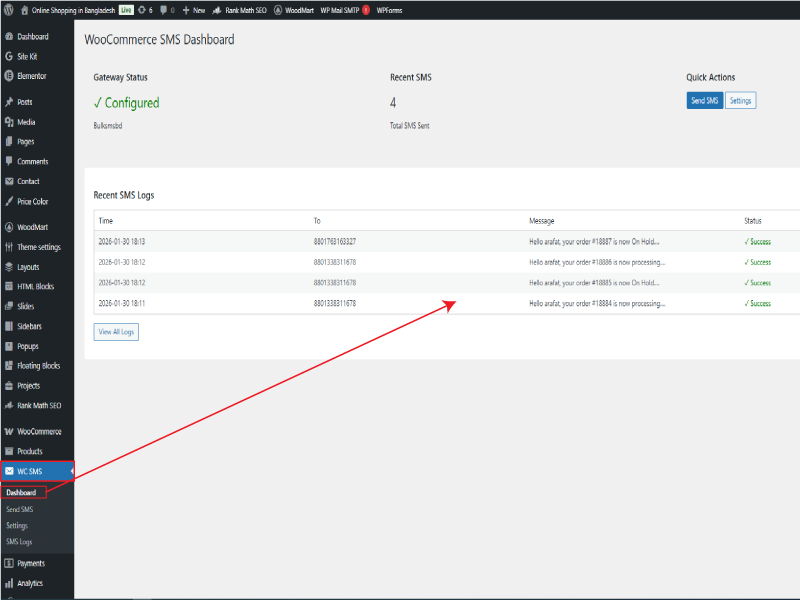This screenshot has width=800, height=600.
Task: Open the New content menu in admin bar
Action: (x=193, y=9)
